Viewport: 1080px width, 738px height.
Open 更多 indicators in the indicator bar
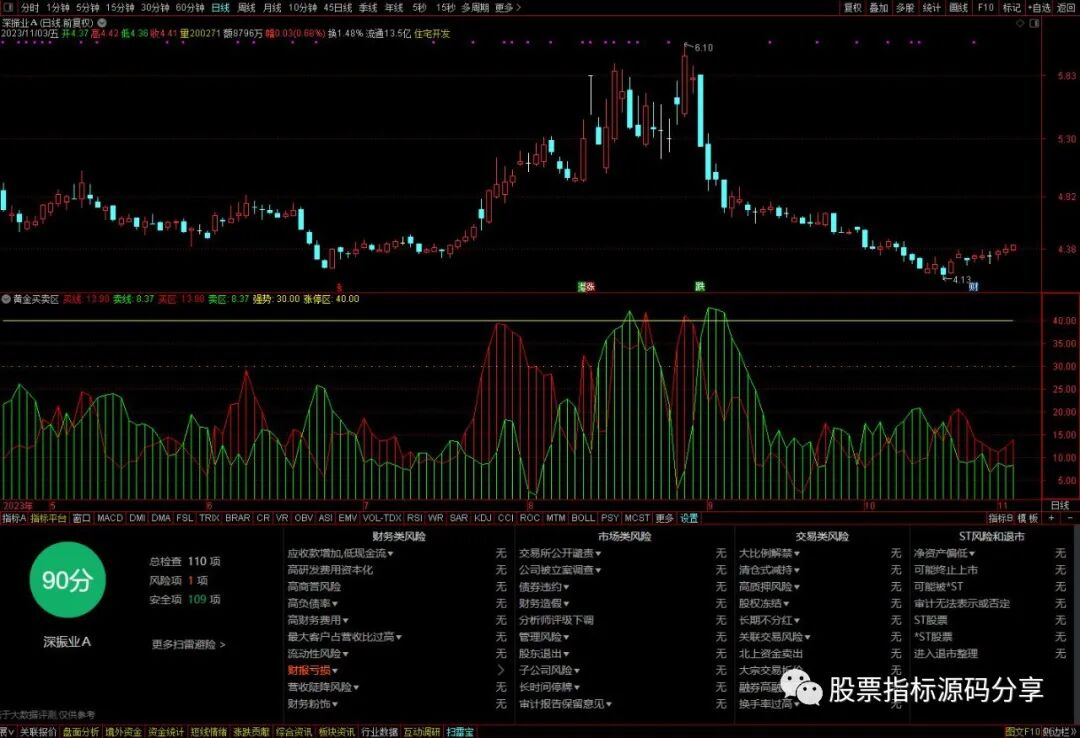(664, 517)
